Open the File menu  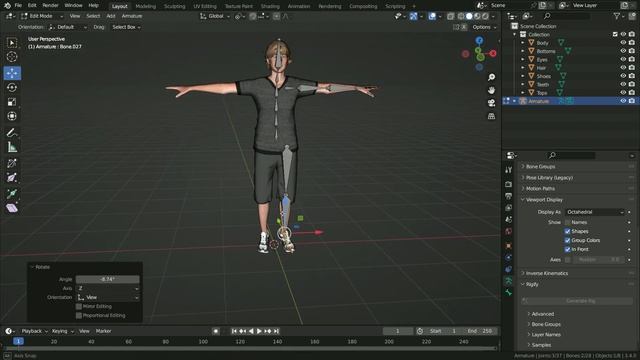tap(18, 5)
